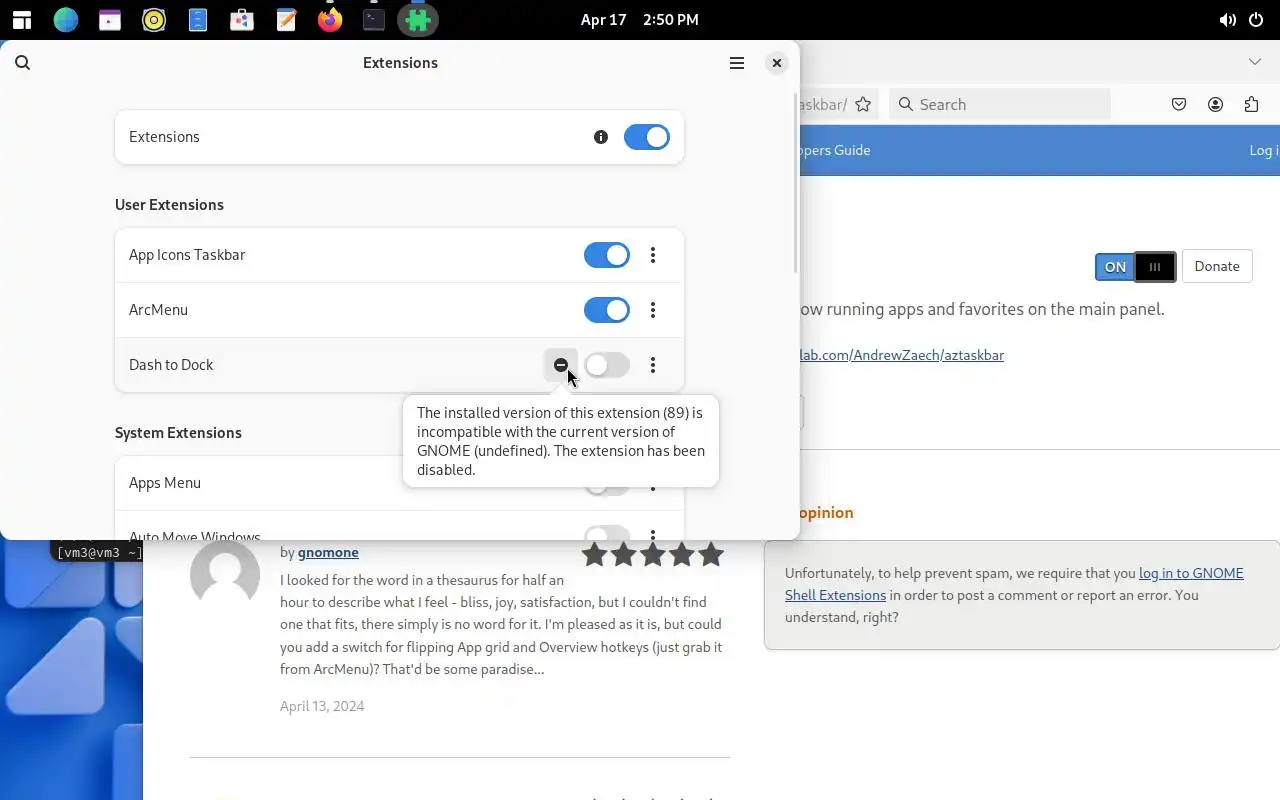Open ArcMenu three-dot options menu
The height and width of the screenshot is (800, 1280).
[x=653, y=310]
